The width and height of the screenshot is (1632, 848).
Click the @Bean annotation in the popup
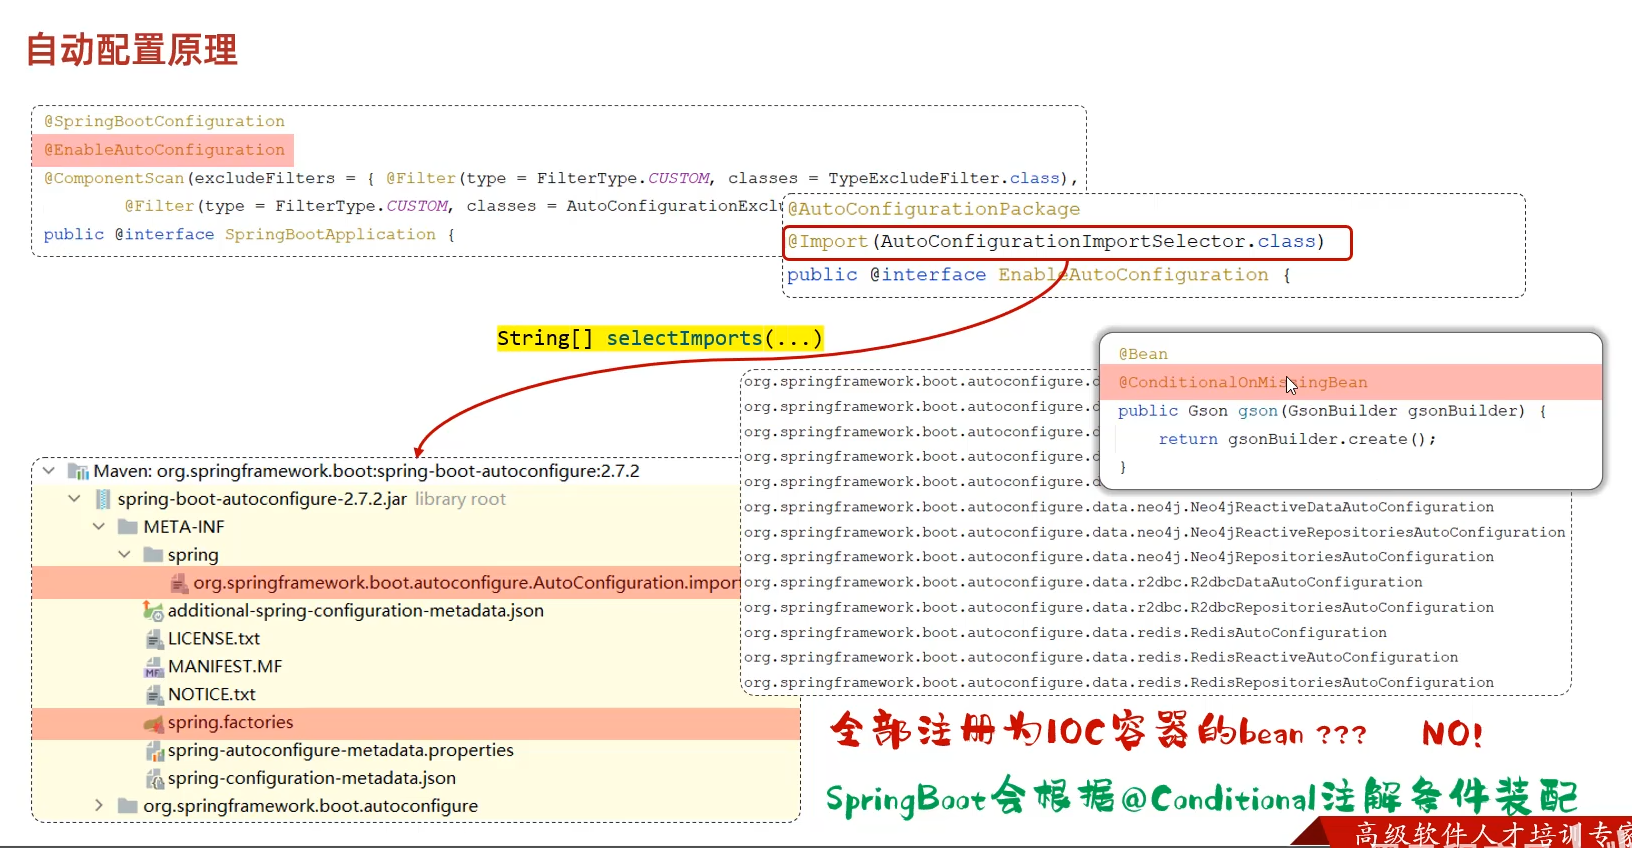[x=1143, y=354]
